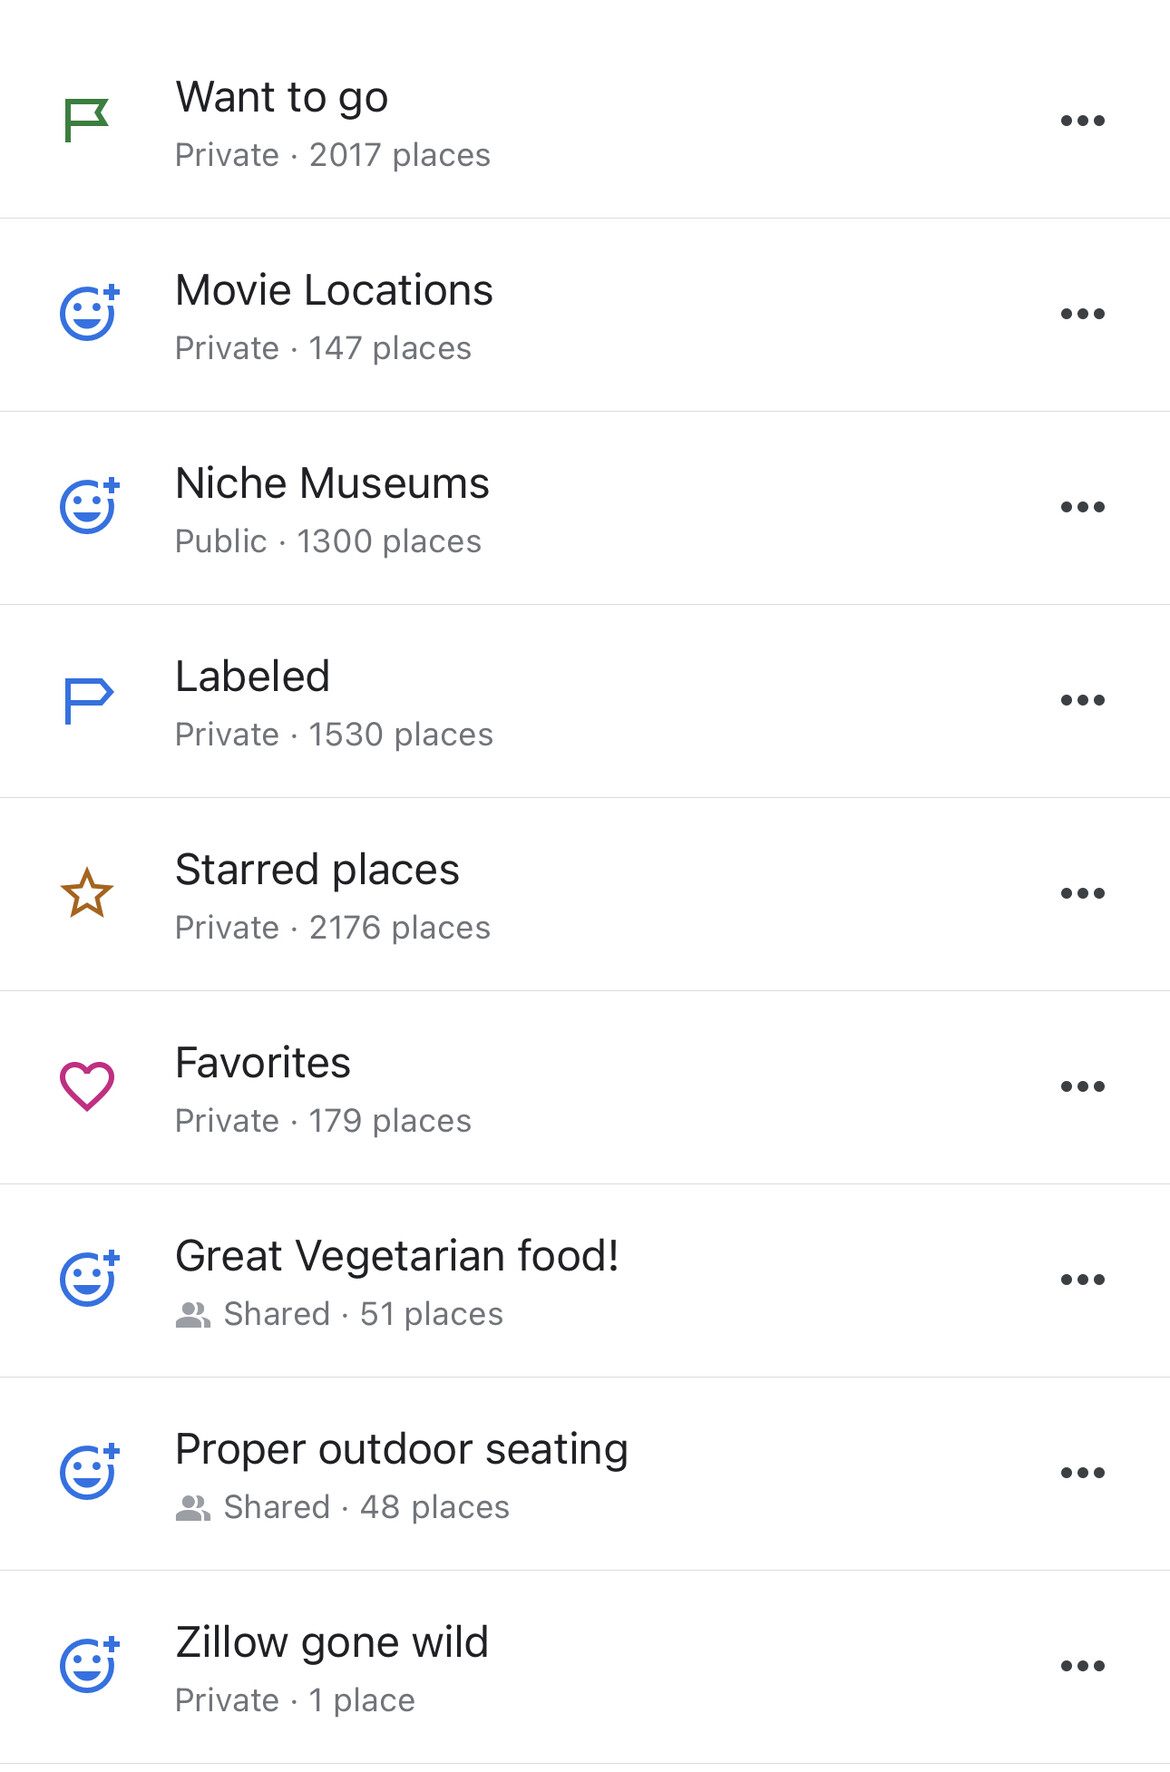Tap the Public 1300 places subtitle

click(x=328, y=541)
